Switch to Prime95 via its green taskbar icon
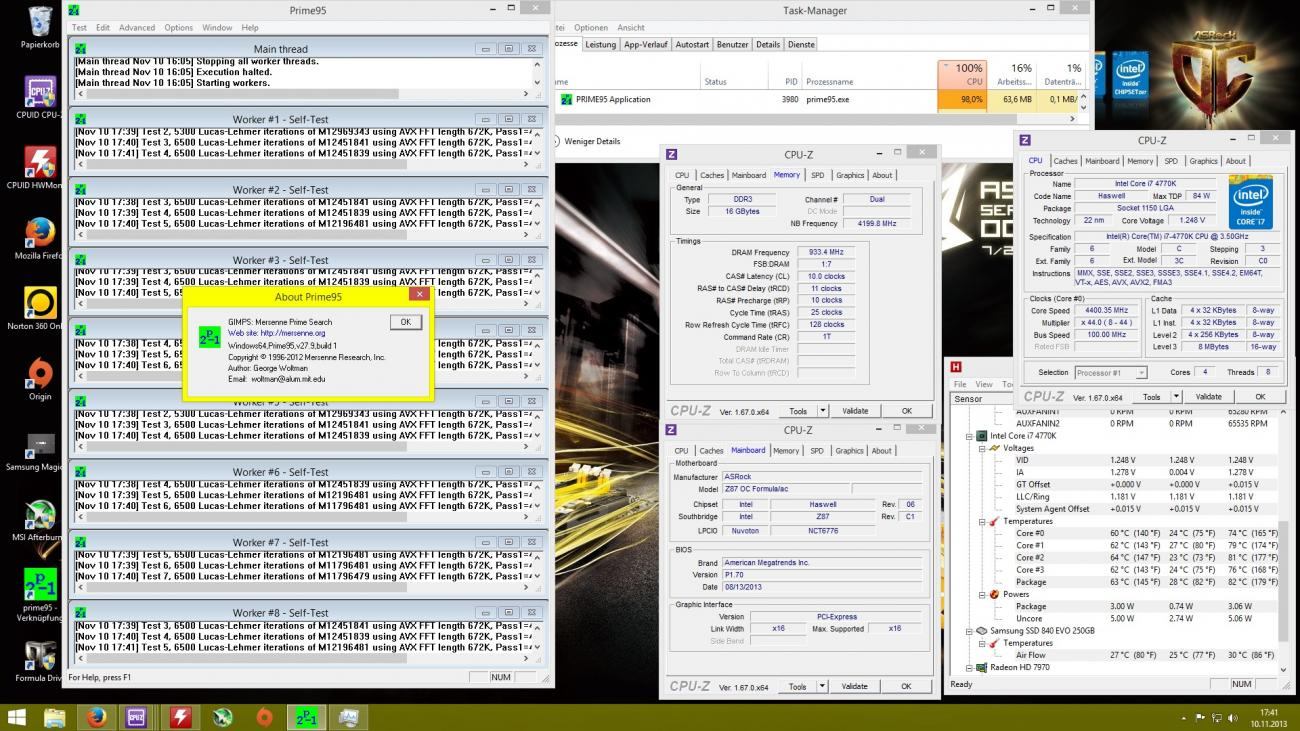This screenshot has width=1300, height=731. pyautogui.click(x=307, y=717)
